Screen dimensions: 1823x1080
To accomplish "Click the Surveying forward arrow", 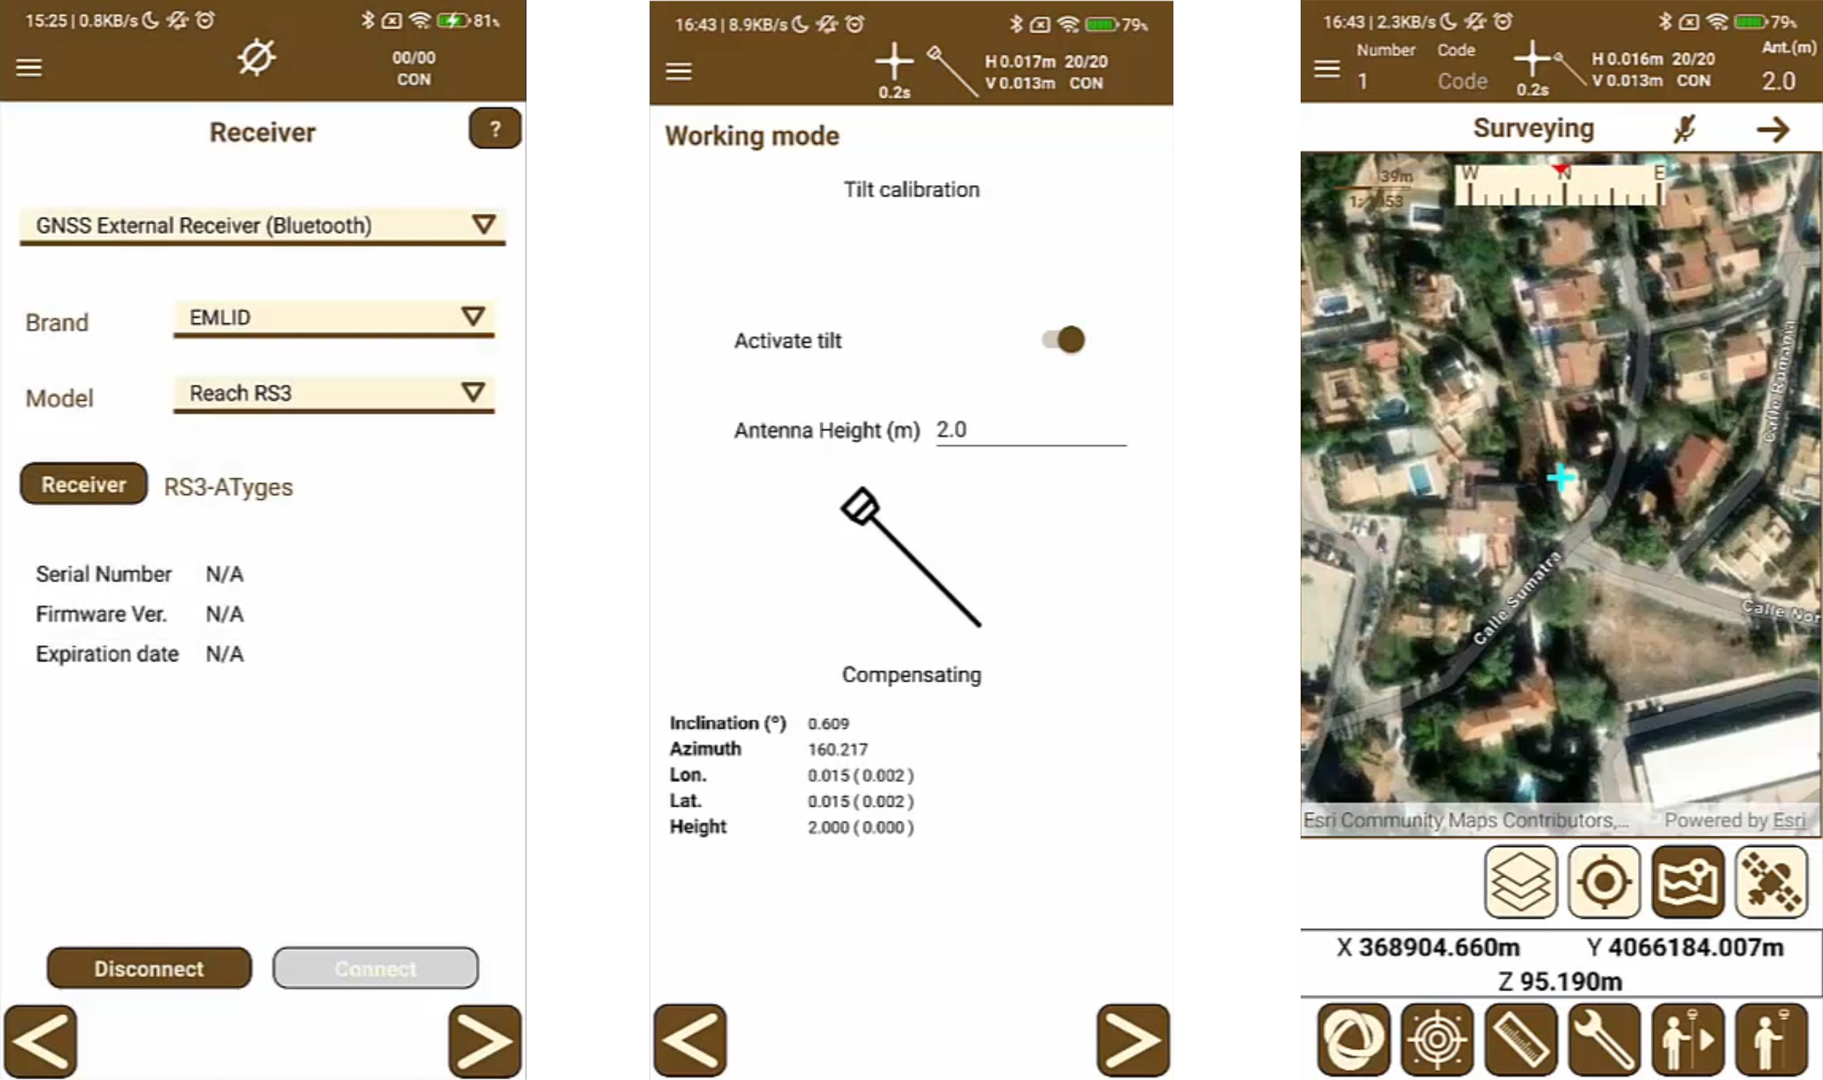I will [1773, 129].
